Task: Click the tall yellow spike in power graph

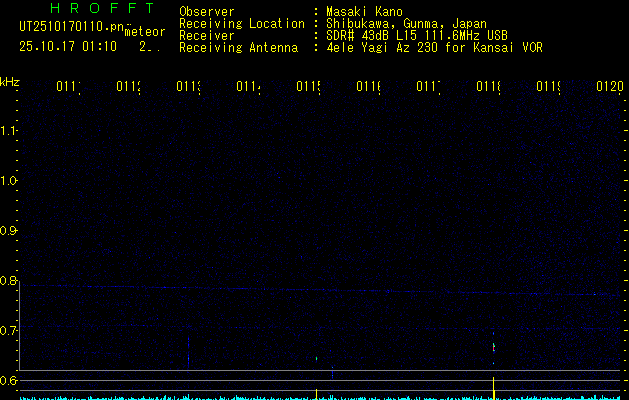Action: pyautogui.click(x=494, y=389)
